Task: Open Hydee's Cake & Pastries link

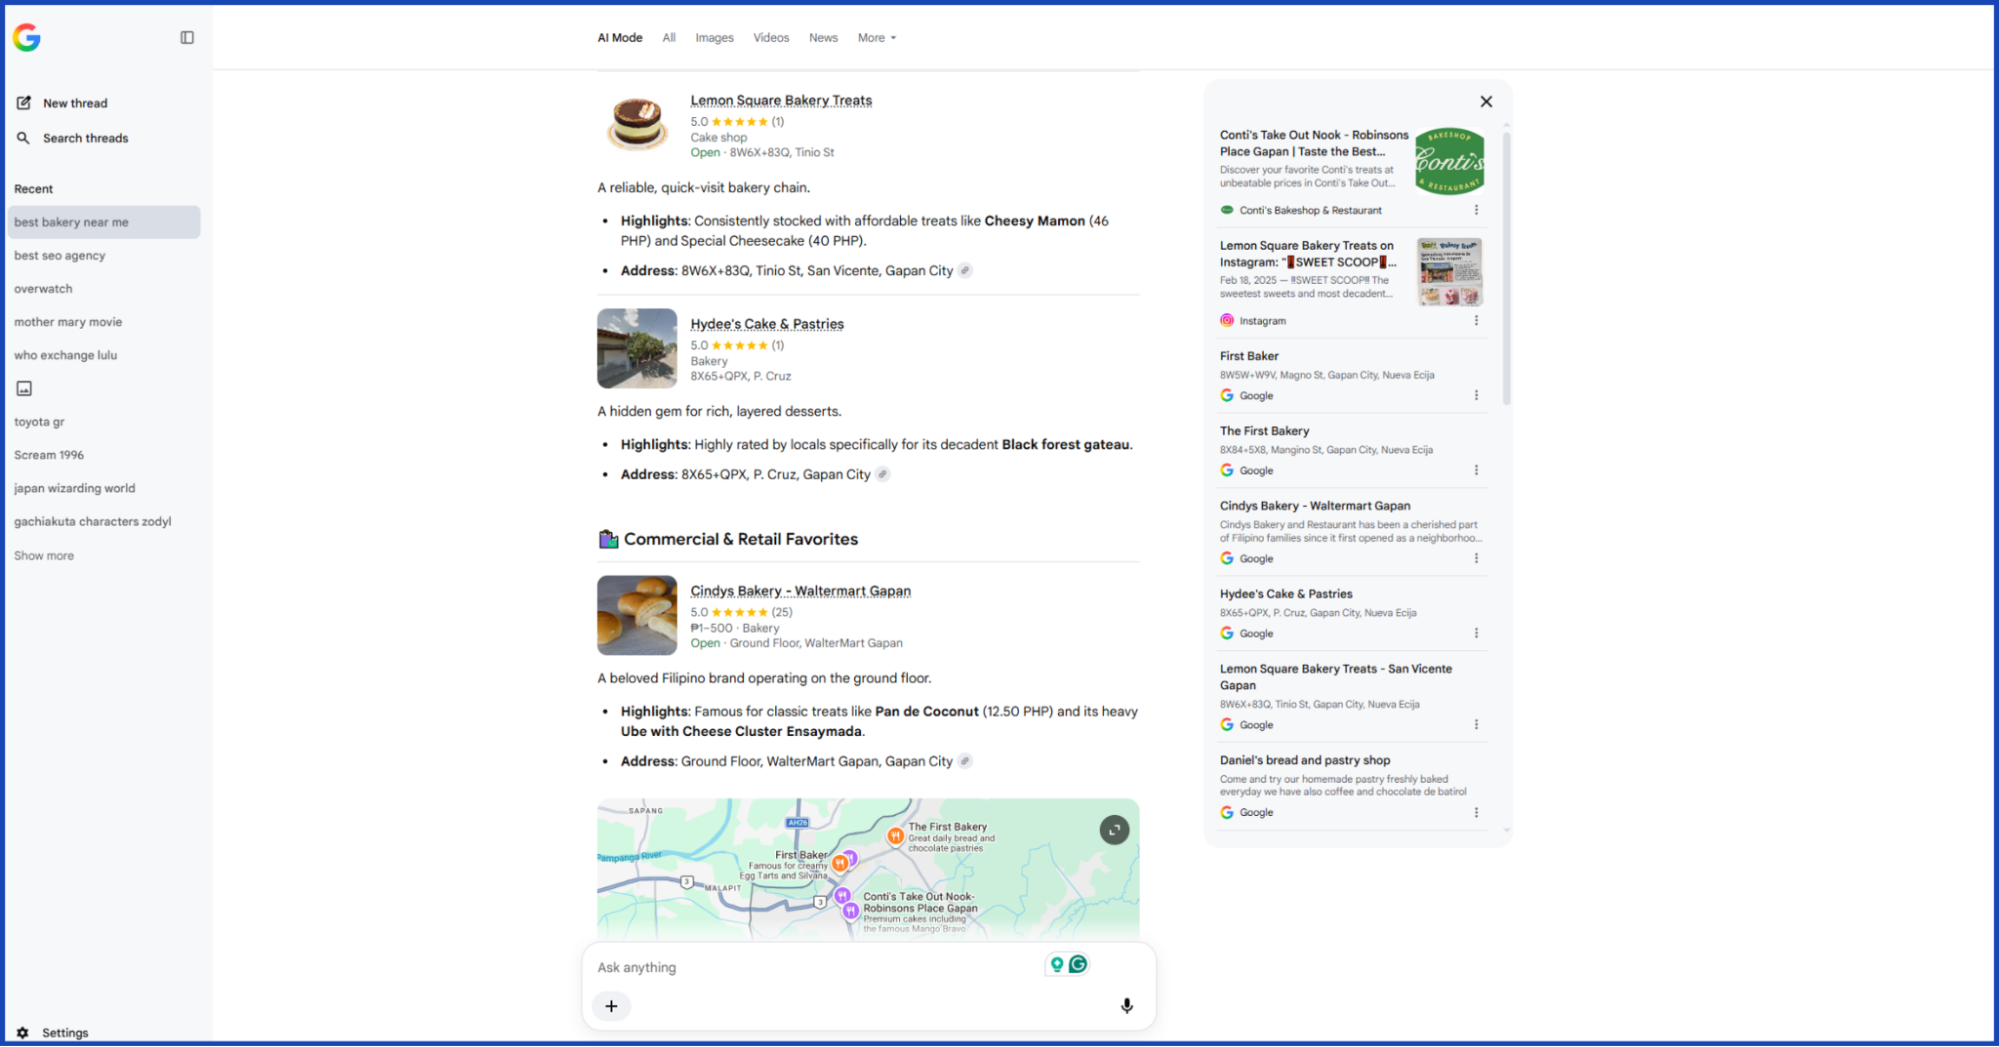Action: coord(767,324)
